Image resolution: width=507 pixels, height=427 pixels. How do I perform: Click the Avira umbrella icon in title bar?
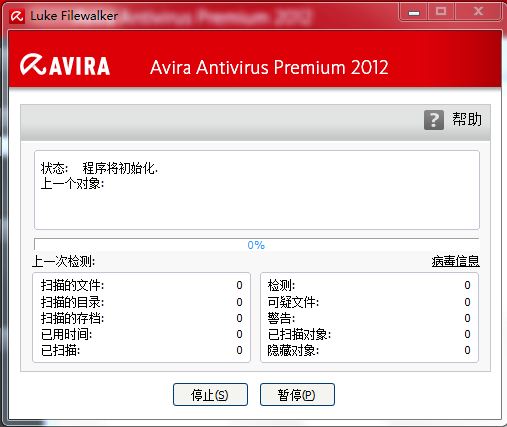coord(17,16)
